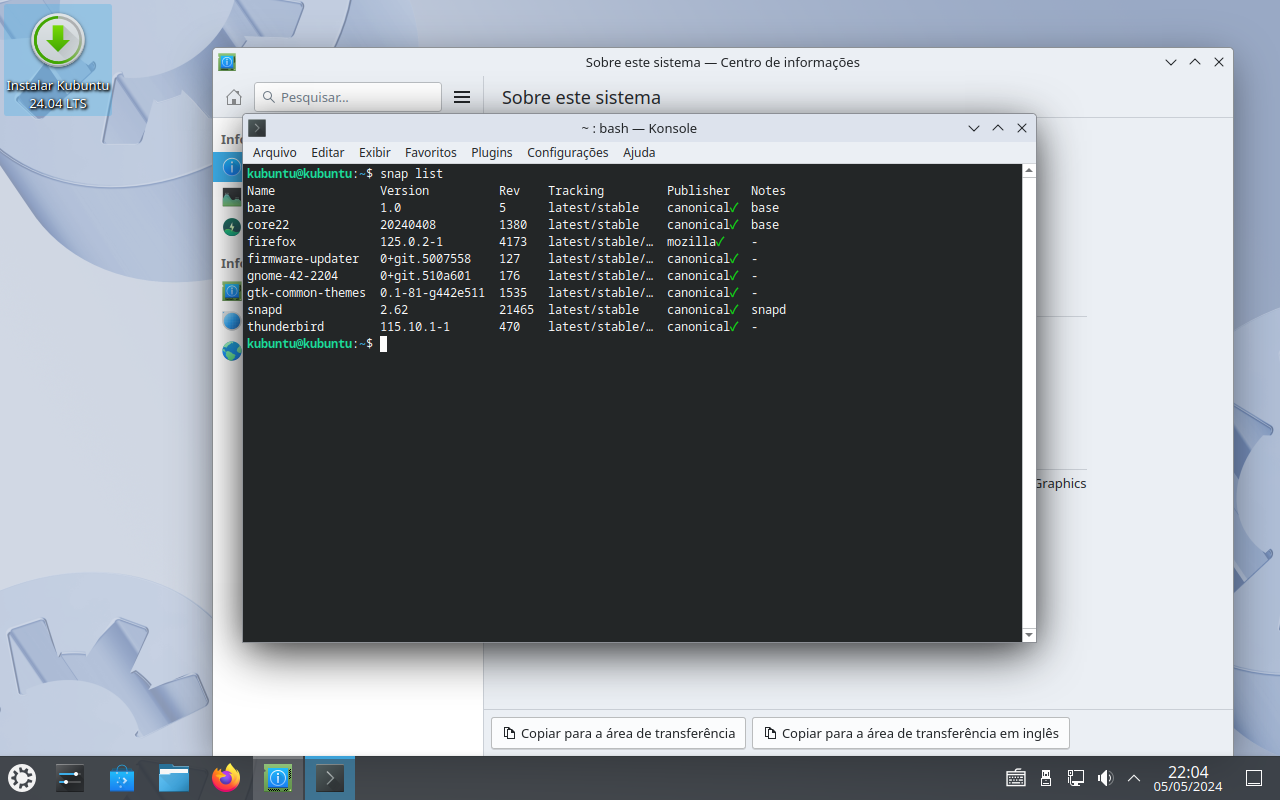Click the removable device notifier tray icon
This screenshot has height=800, width=1280.
pos(1045,777)
